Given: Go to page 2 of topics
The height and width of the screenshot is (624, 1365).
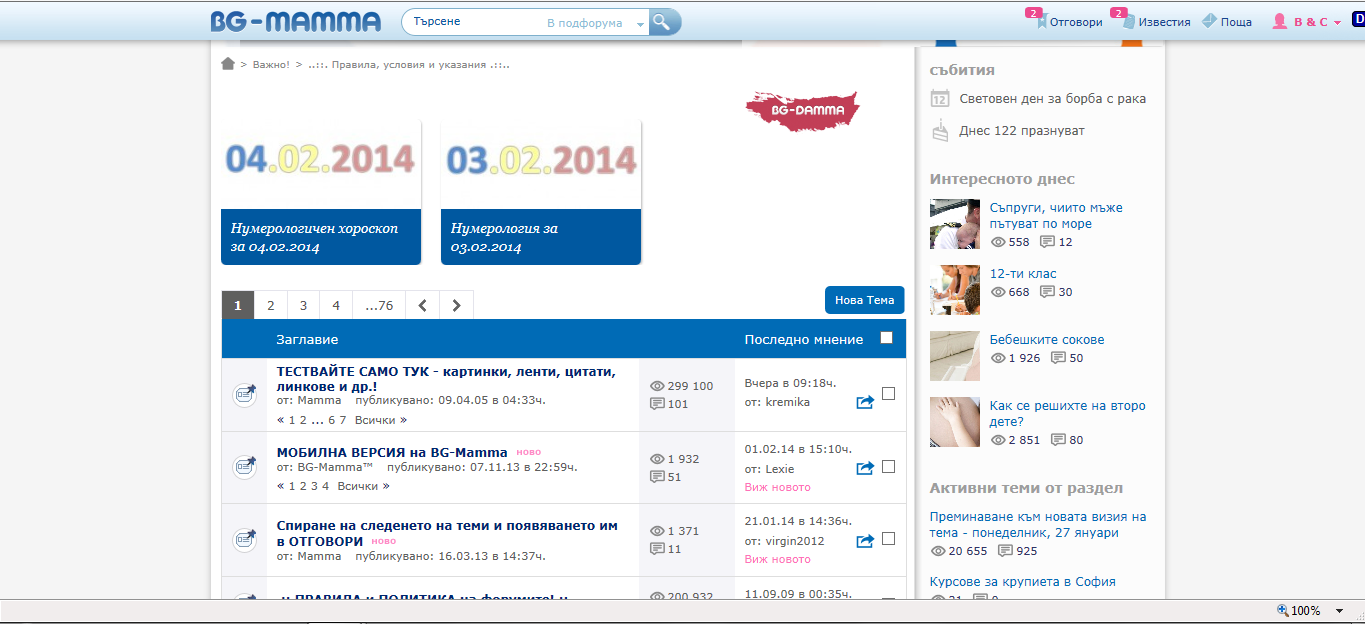Looking at the screenshot, I should pos(270,305).
